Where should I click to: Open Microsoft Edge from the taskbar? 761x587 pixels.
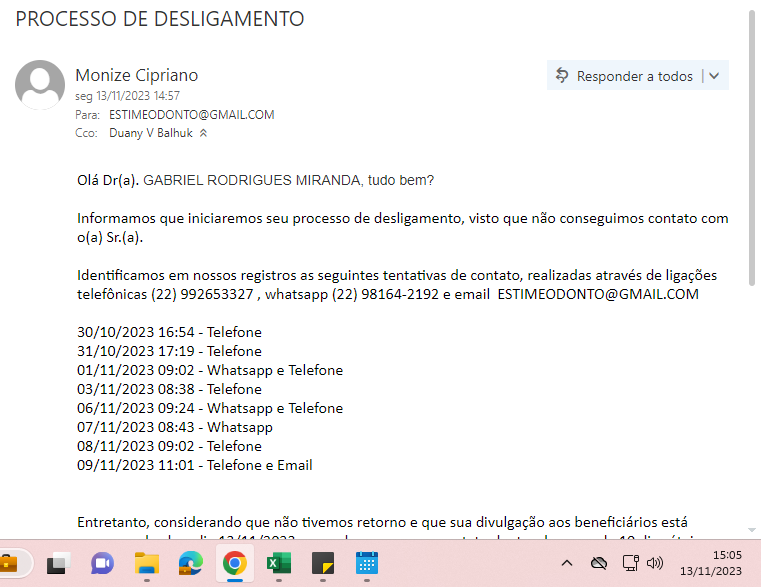point(190,563)
